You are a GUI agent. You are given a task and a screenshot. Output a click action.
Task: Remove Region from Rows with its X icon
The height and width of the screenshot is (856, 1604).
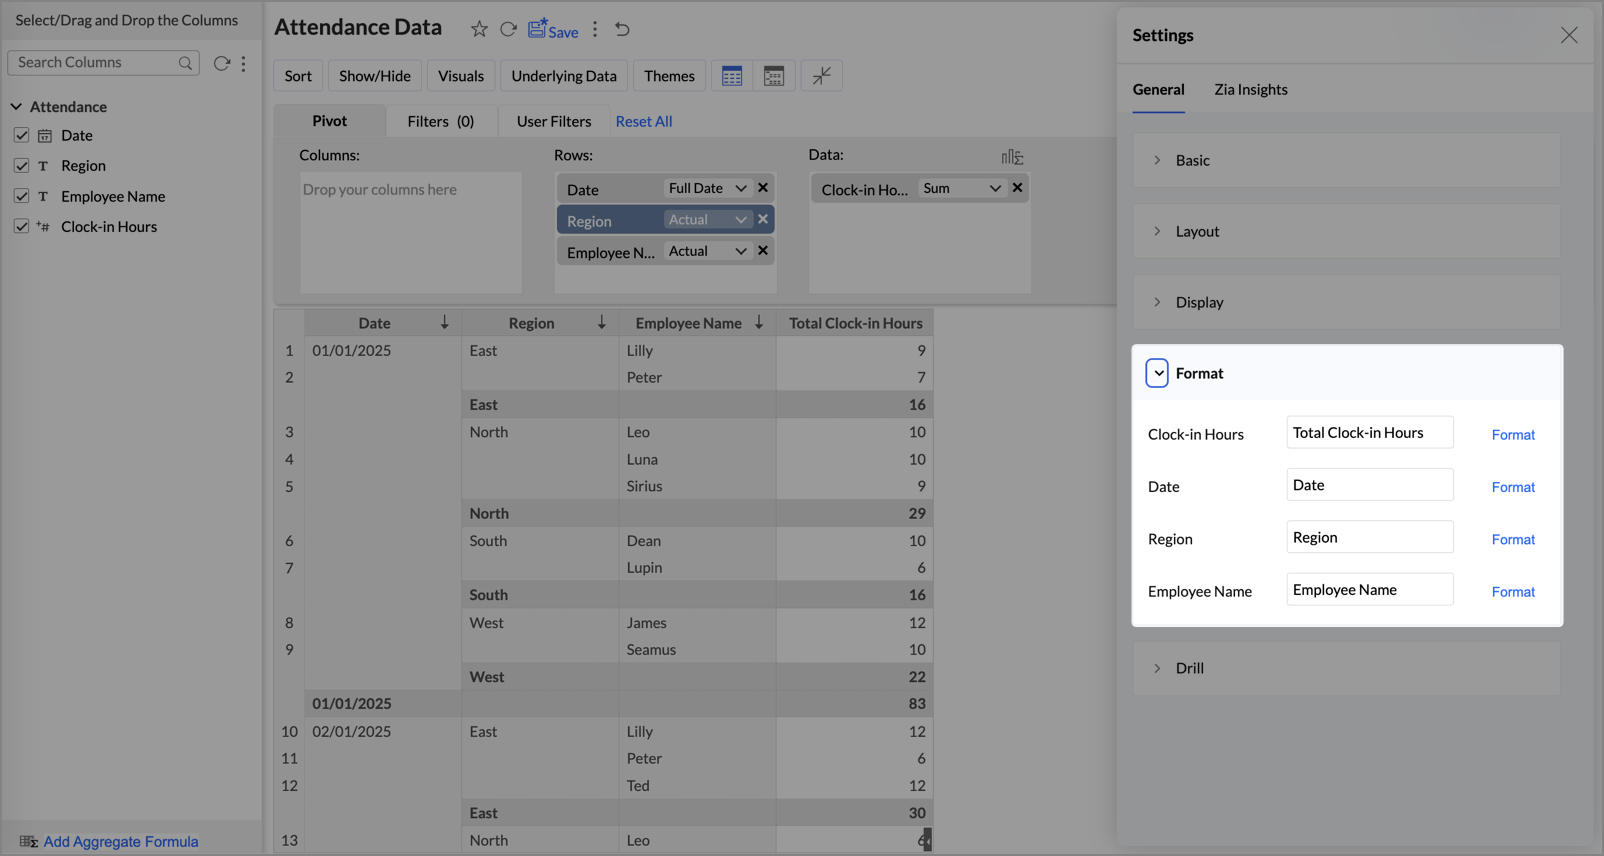click(x=763, y=219)
